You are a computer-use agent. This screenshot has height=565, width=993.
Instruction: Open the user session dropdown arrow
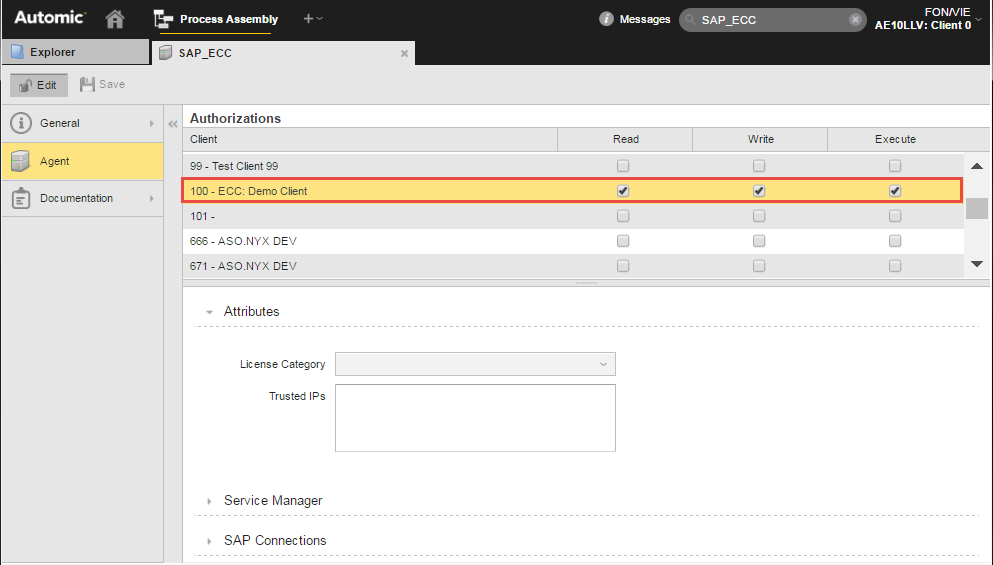click(978, 19)
